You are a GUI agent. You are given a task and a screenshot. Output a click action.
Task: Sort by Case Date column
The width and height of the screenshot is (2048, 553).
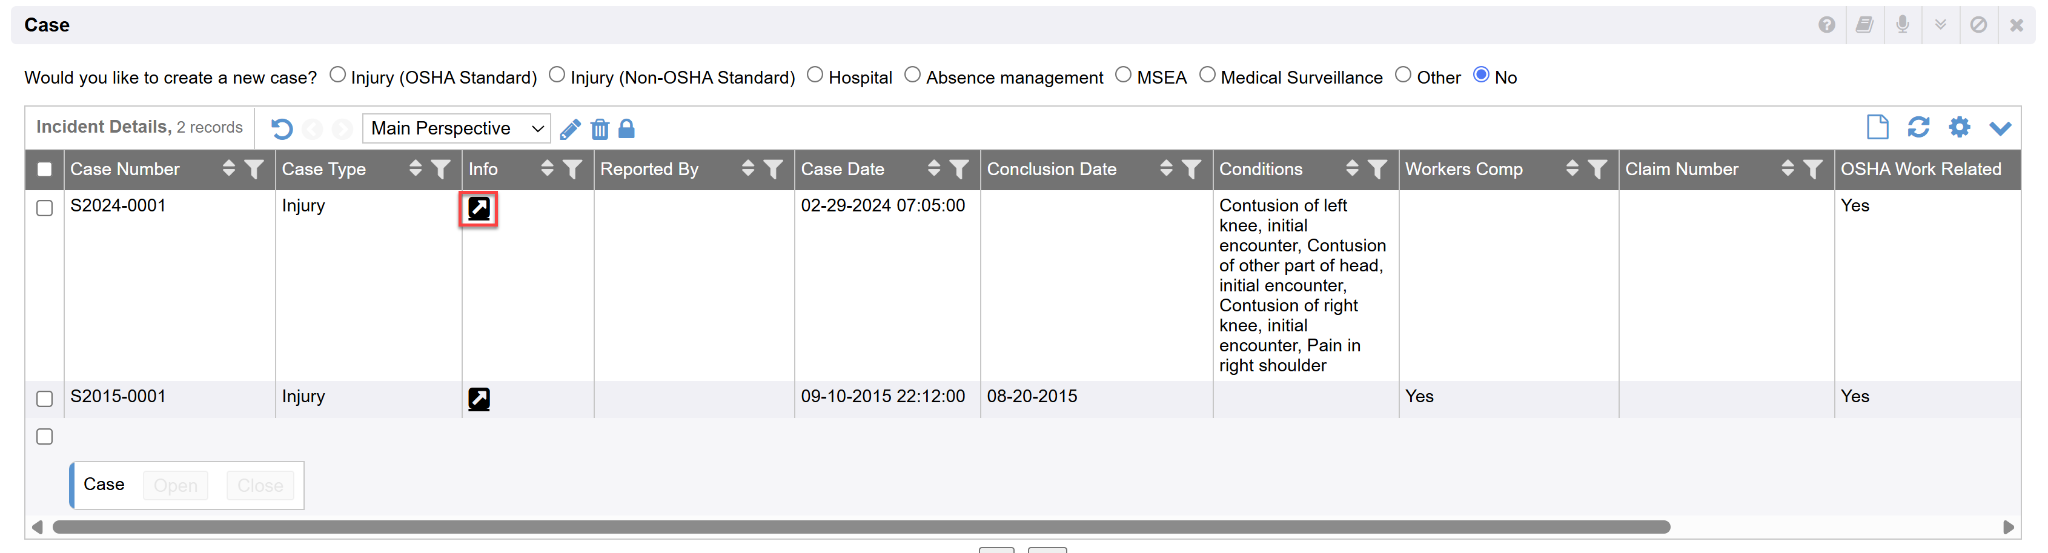pyautogui.click(x=933, y=169)
